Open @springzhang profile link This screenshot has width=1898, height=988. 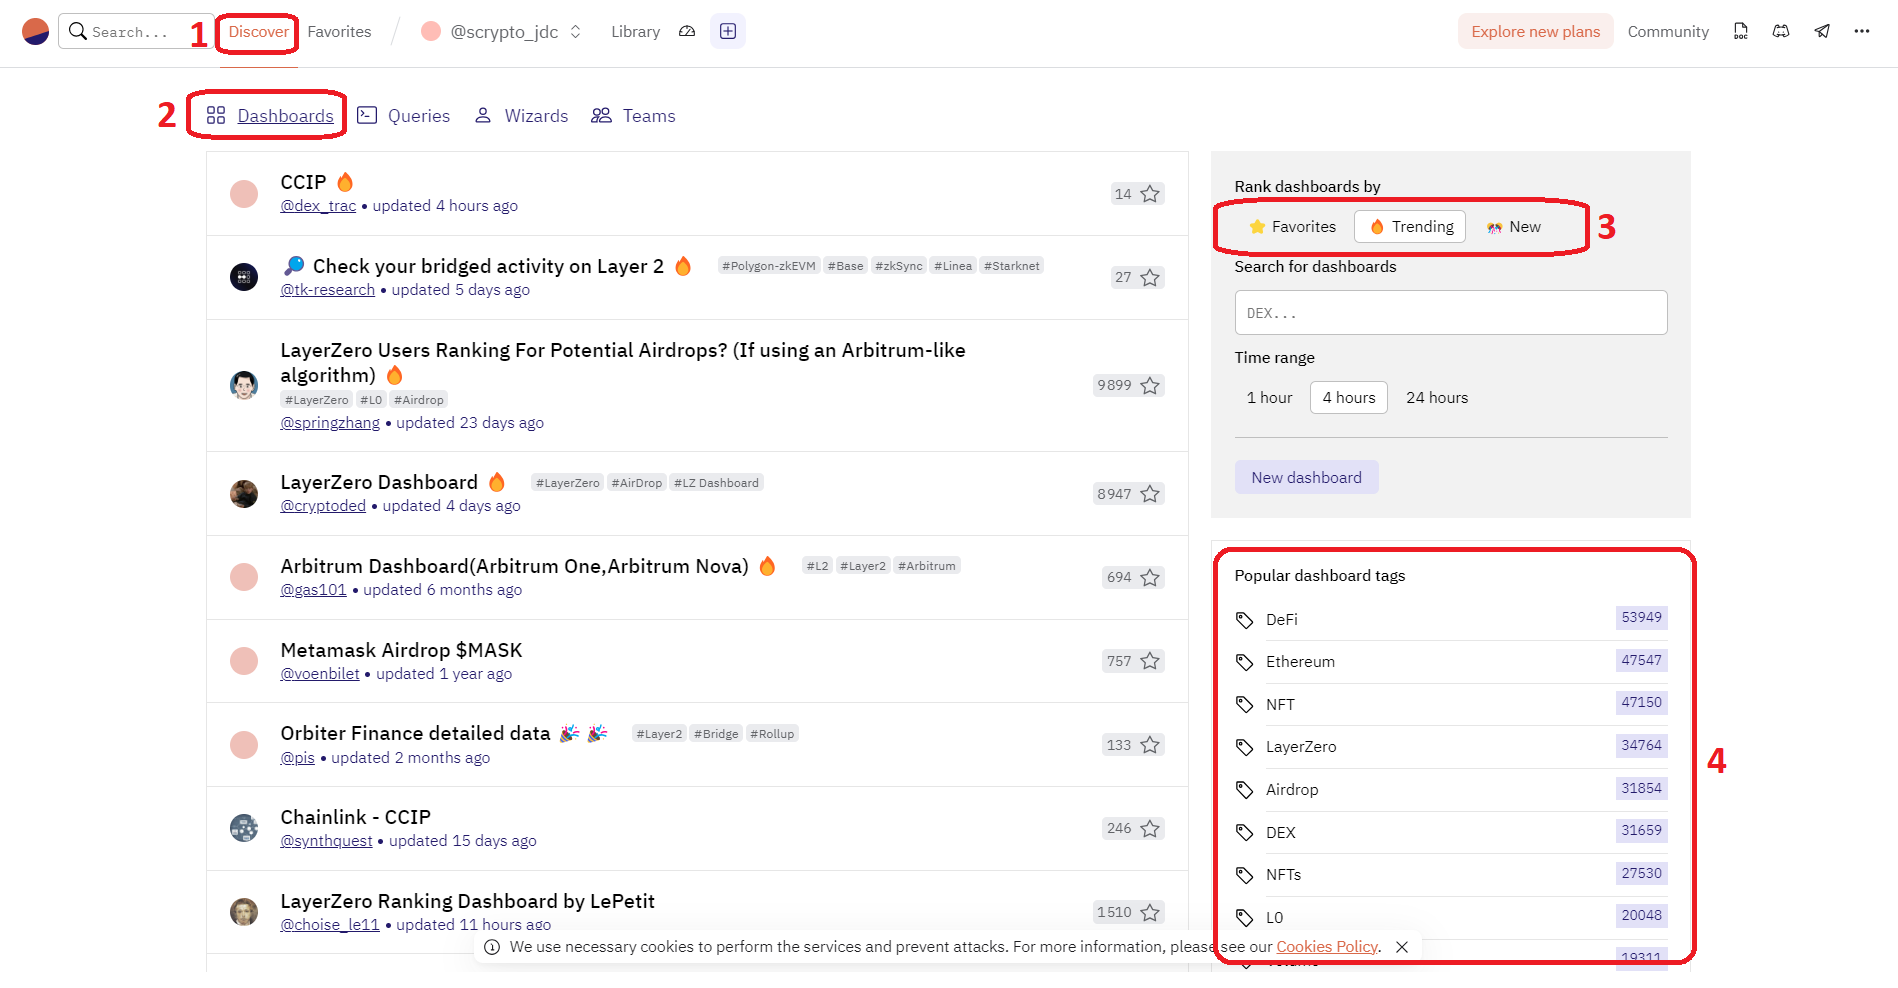click(x=330, y=423)
